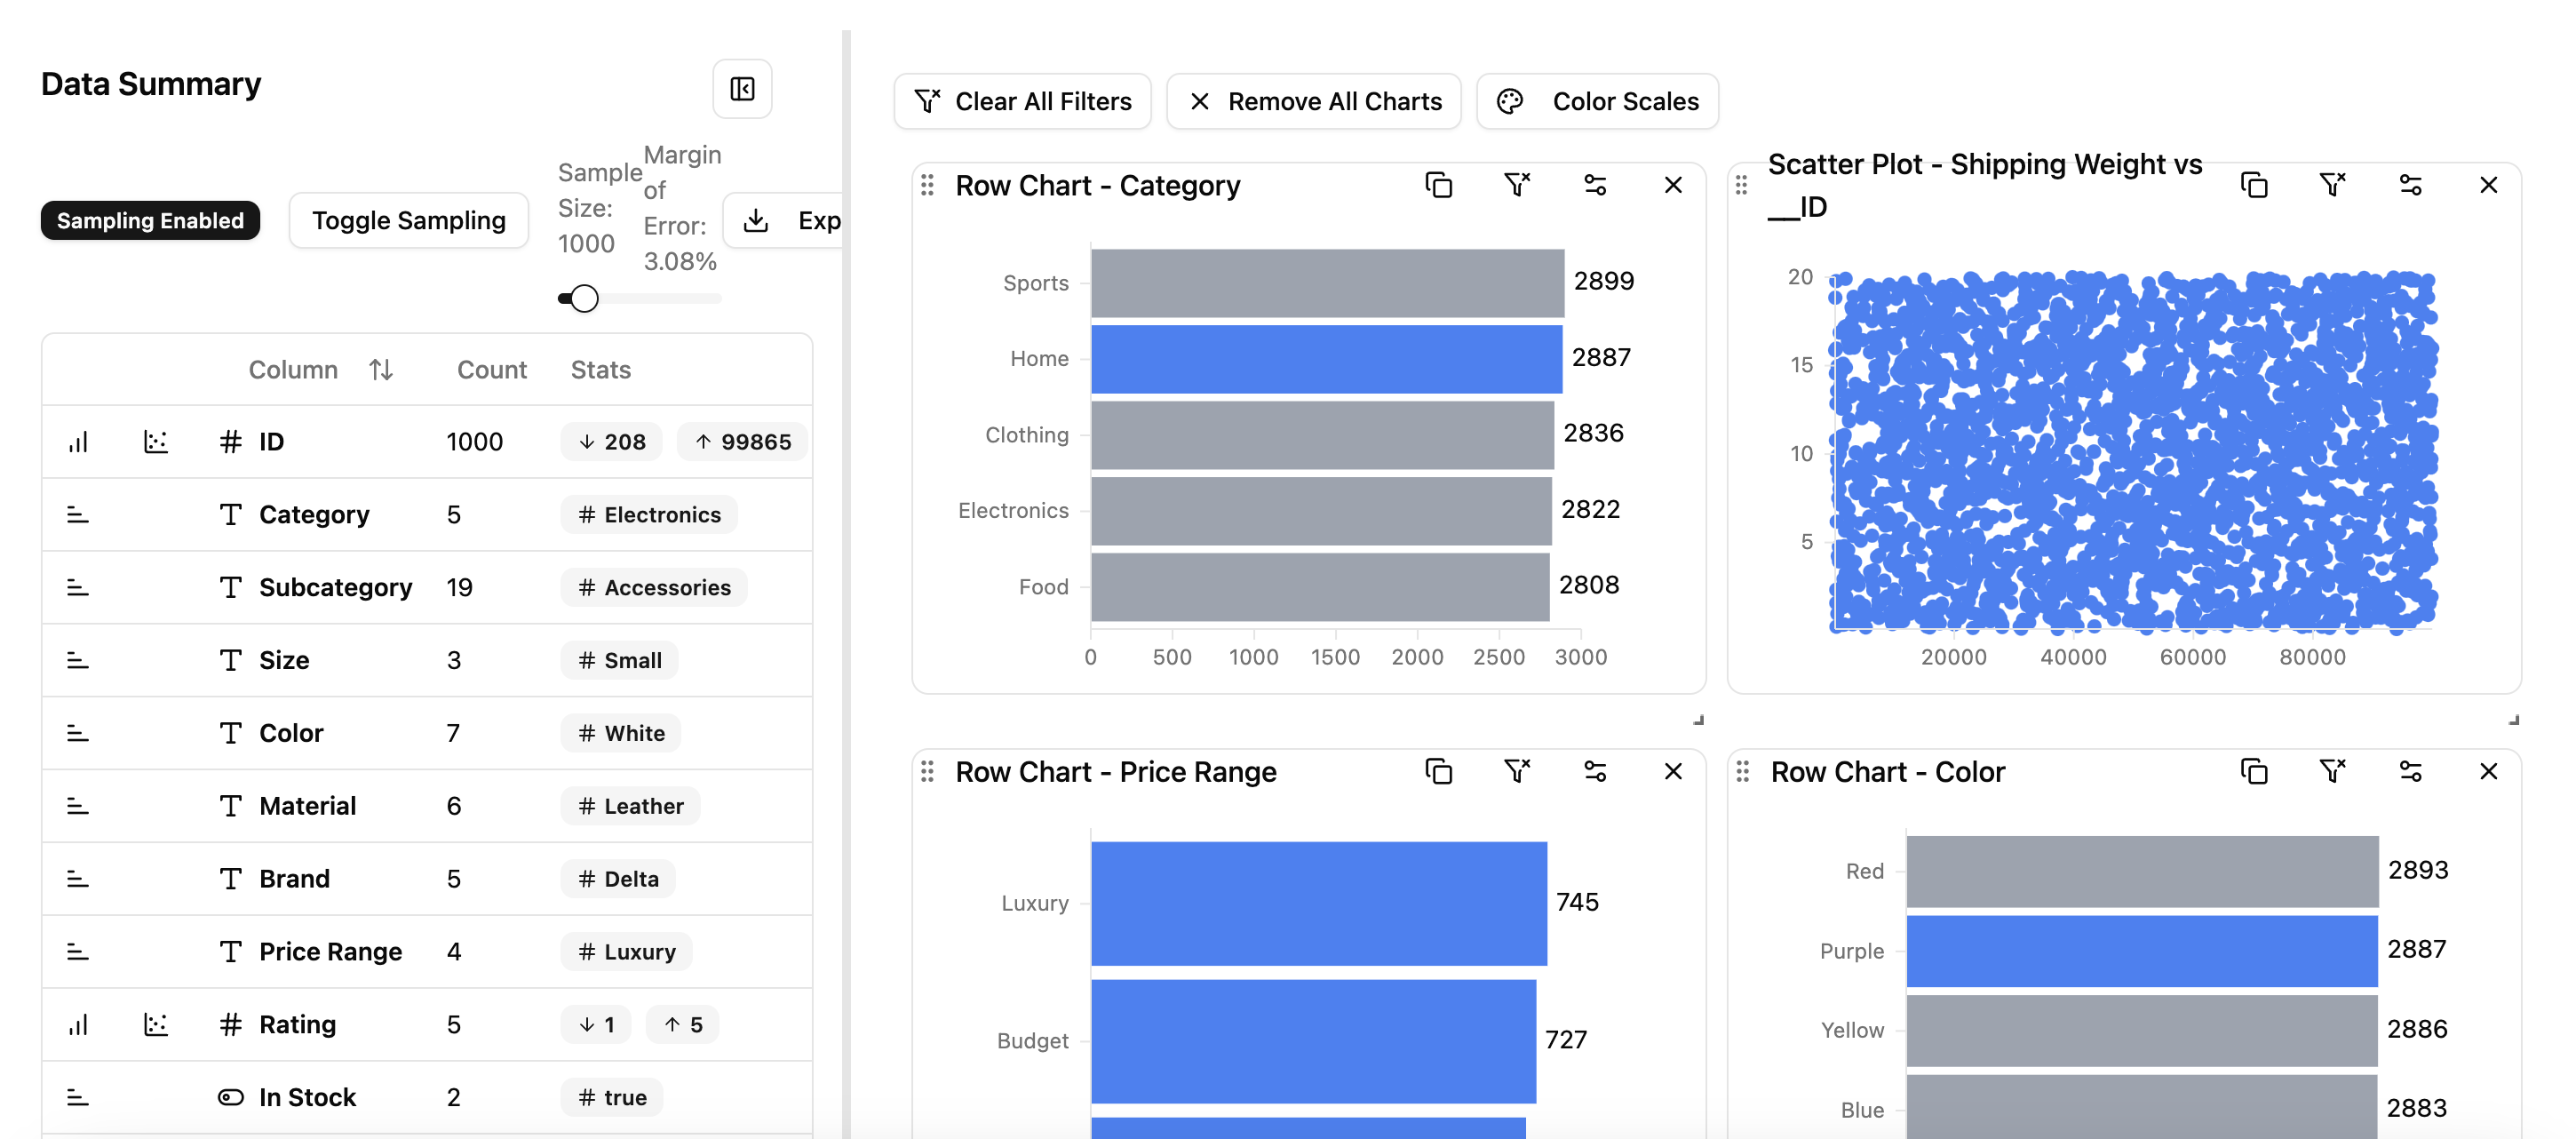Select the Electronics bar in Category chart
The height and width of the screenshot is (1139, 2576).
coord(1321,511)
